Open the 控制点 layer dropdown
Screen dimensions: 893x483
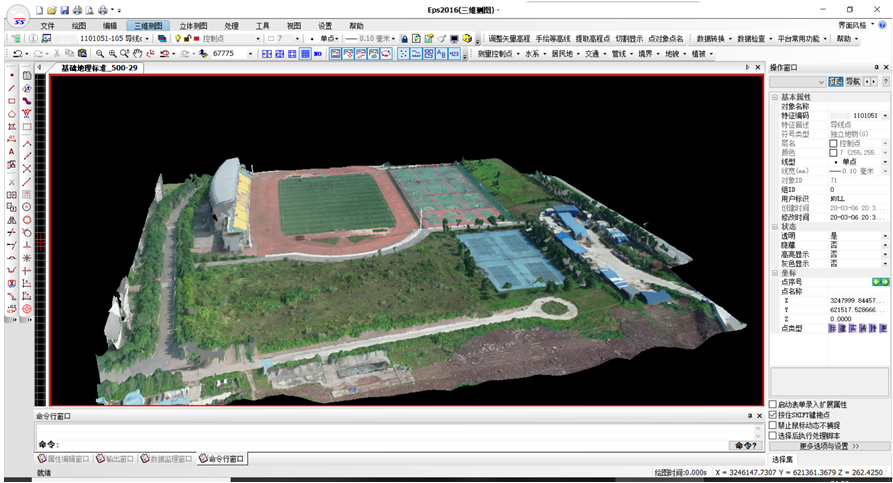[257, 39]
